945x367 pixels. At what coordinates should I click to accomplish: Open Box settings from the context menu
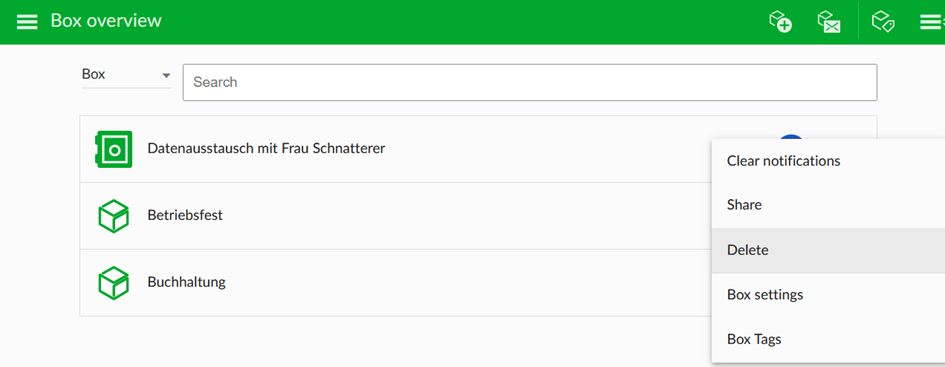828,295
